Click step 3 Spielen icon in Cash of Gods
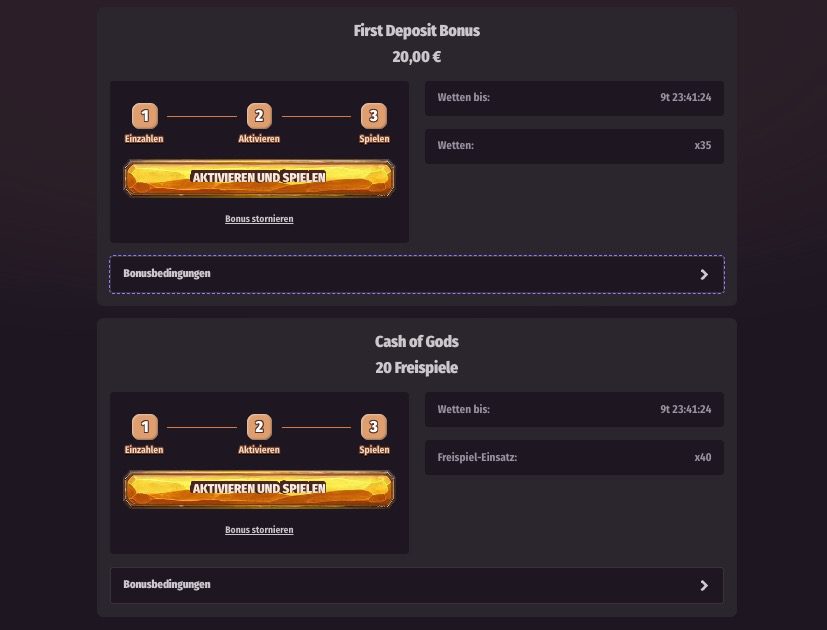827x630 pixels. 374,429
